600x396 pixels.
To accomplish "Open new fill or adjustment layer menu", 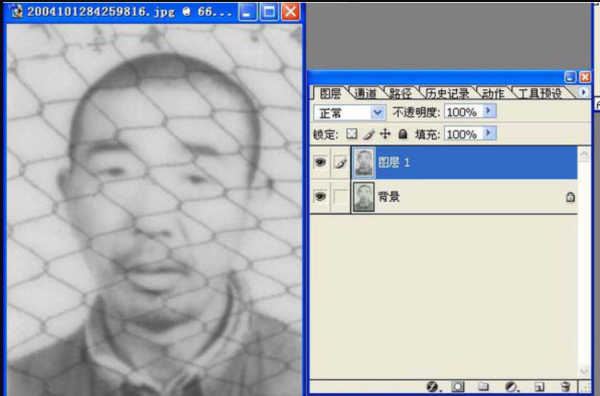I will pyautogui.click(x=511, y=387).
